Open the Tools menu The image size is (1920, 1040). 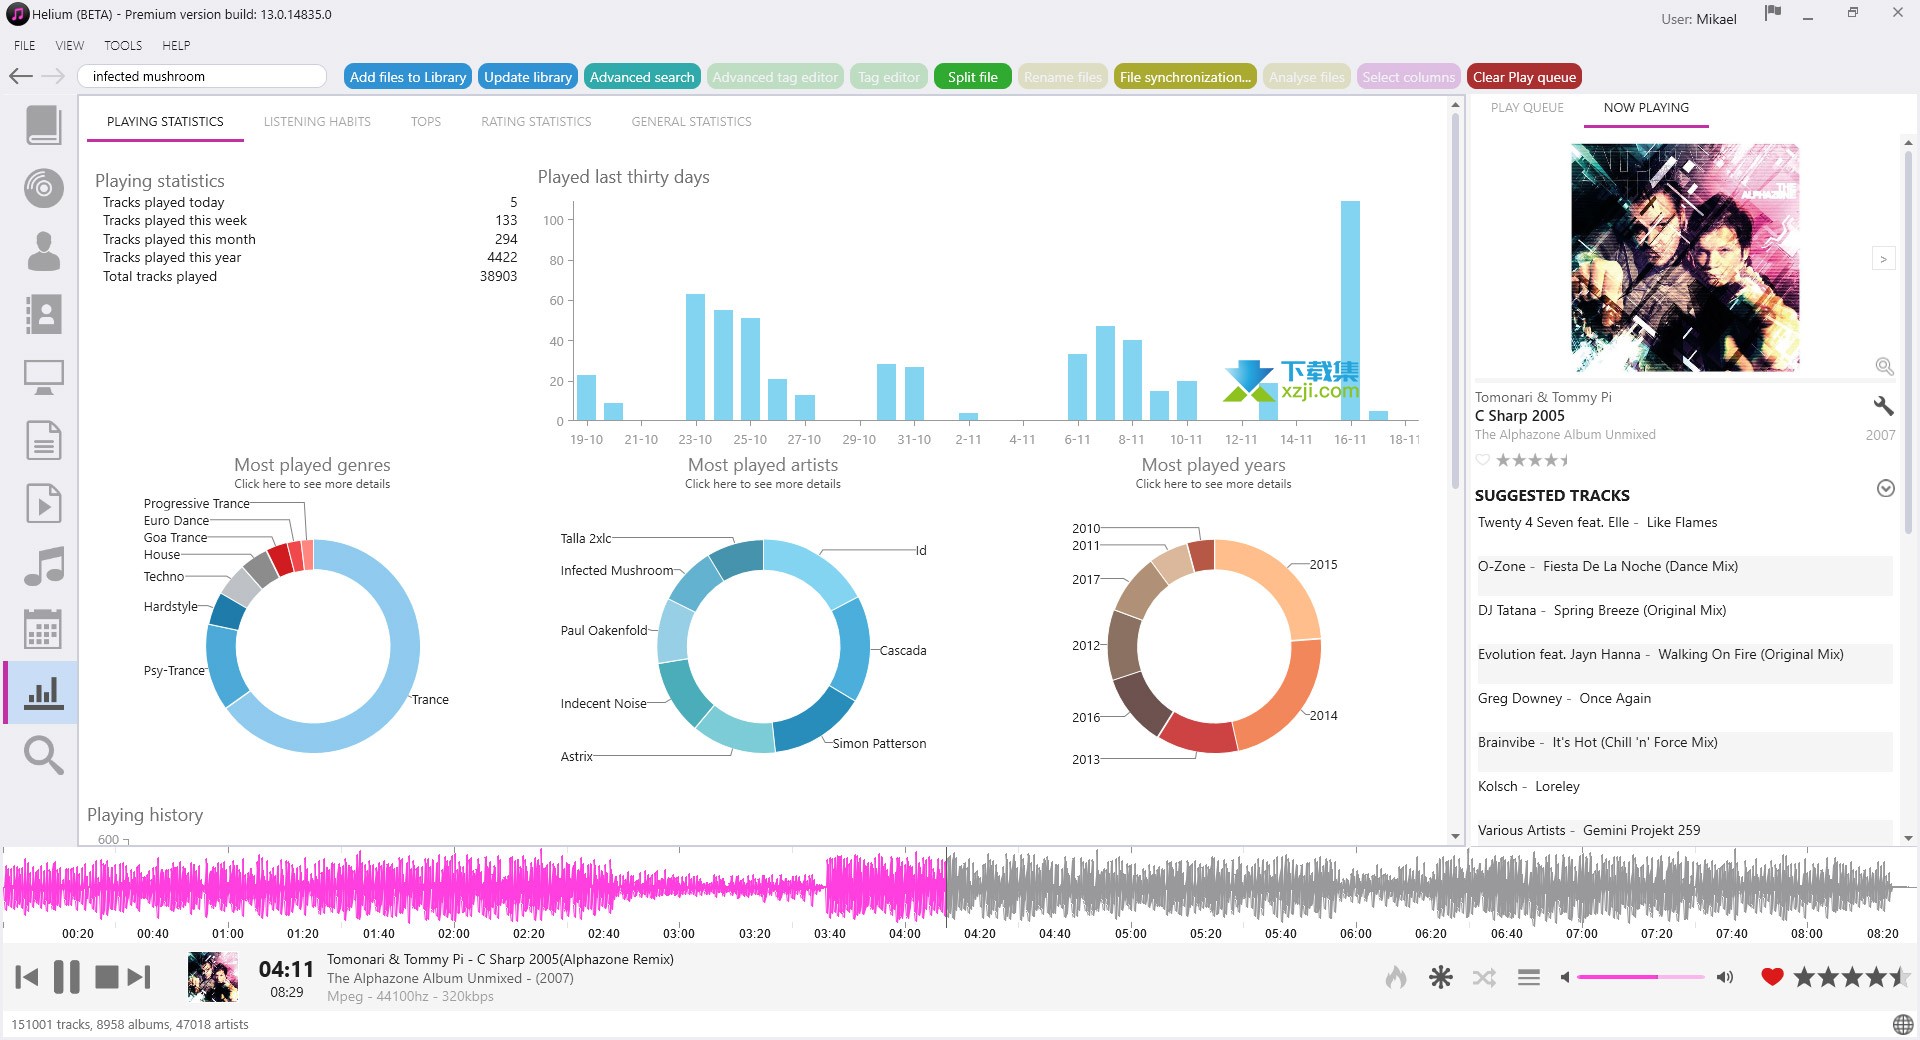123,45
